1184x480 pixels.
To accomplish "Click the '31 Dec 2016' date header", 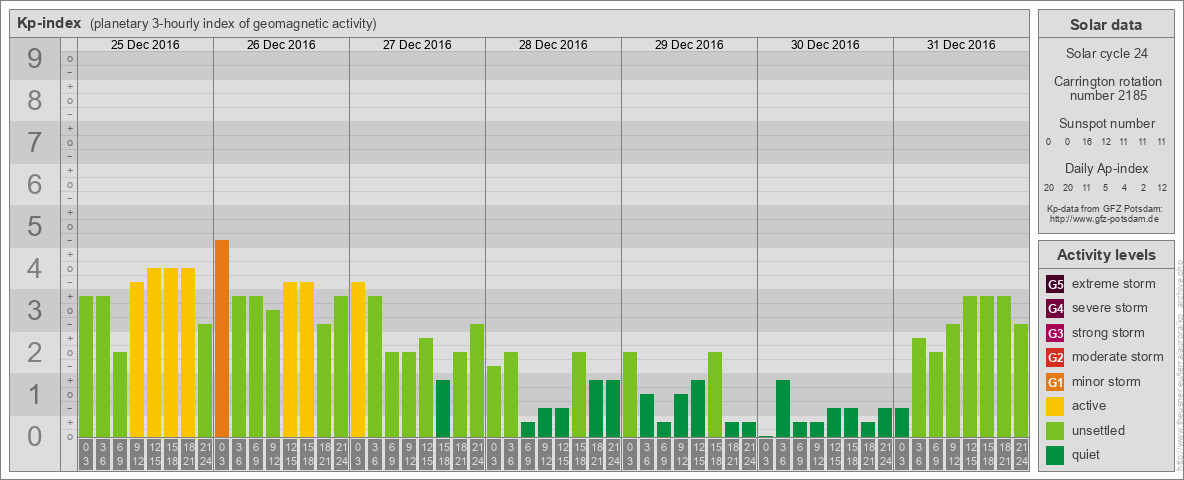I will pyautogui.click(x=961, y=45).
